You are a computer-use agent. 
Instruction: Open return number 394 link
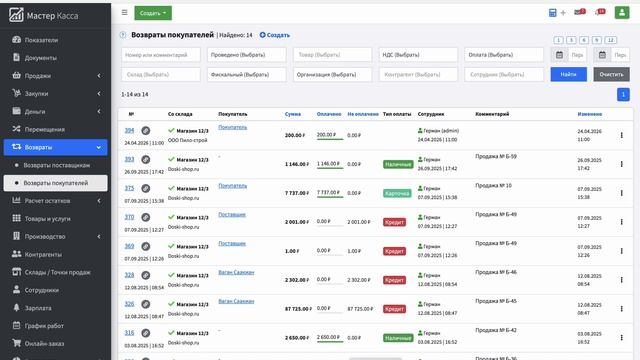129,130
